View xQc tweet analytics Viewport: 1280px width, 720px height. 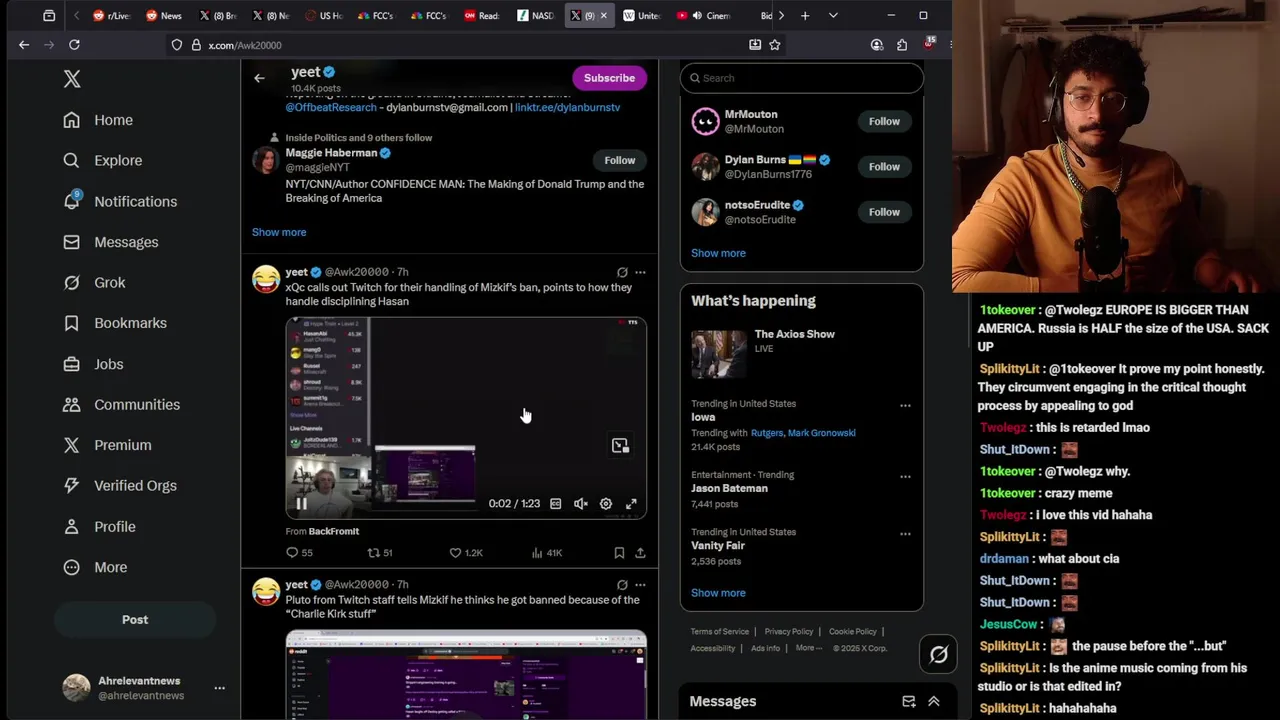(546, 552)
